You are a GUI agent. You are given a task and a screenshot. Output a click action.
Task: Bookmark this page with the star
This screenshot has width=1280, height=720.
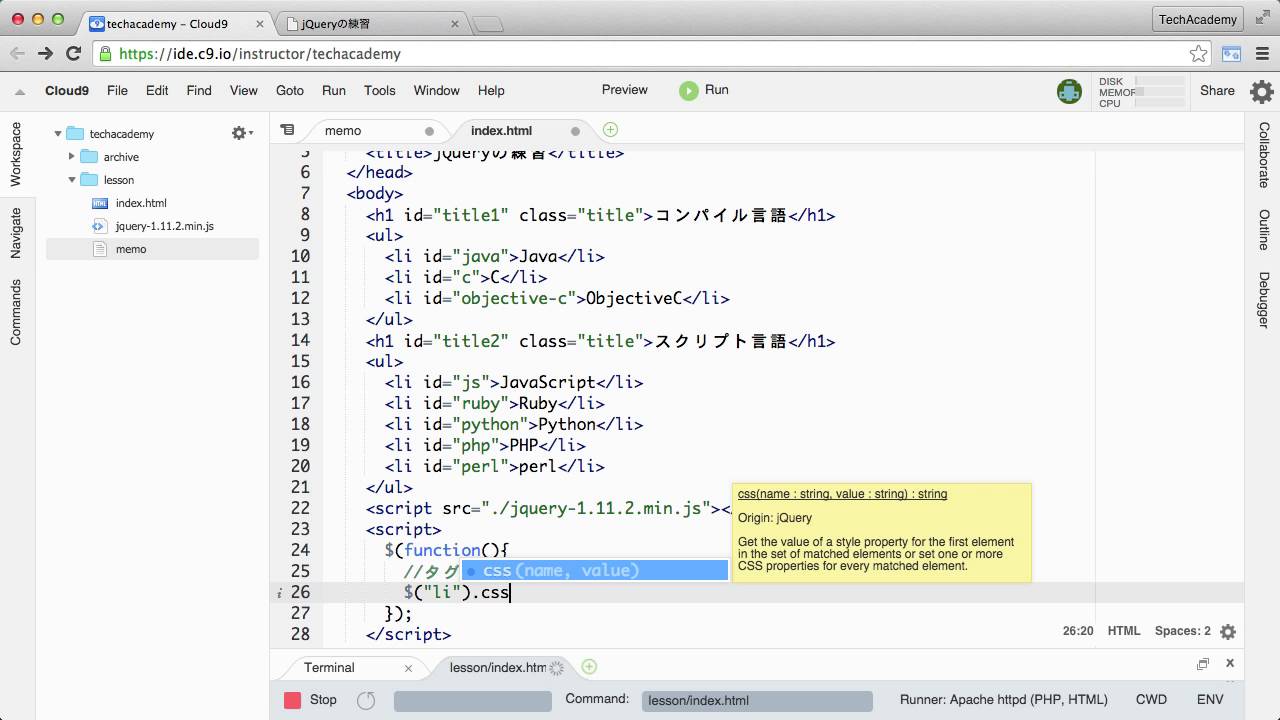coord(1198,54)
